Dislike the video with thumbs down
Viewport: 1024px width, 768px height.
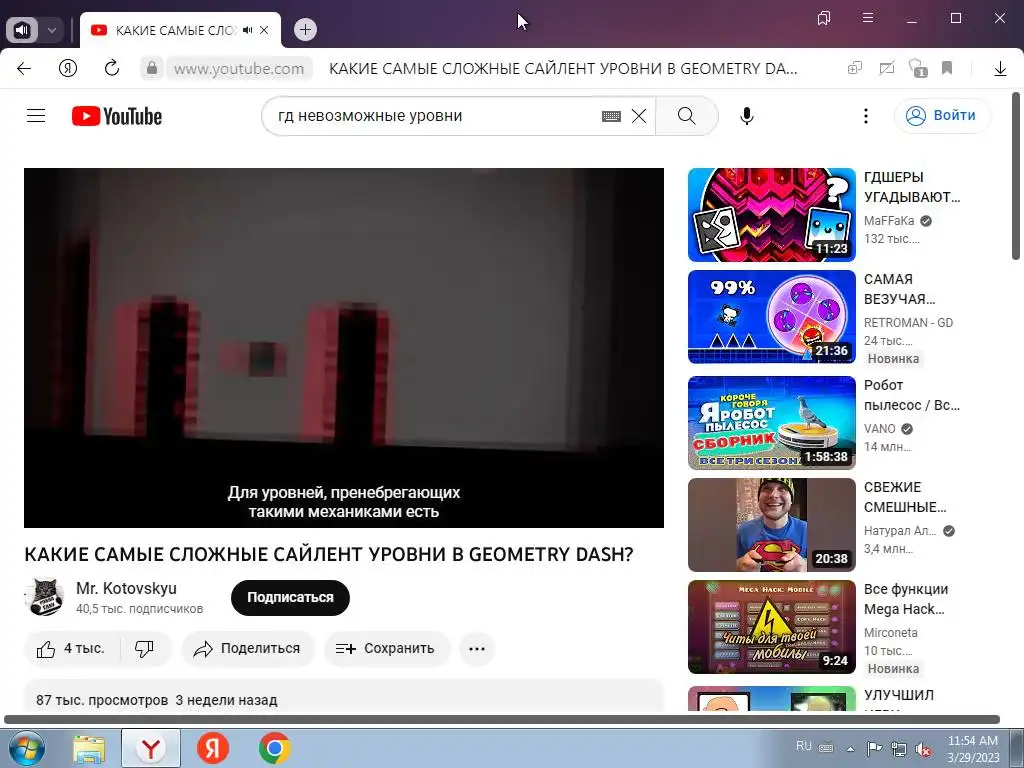point(144,648)
